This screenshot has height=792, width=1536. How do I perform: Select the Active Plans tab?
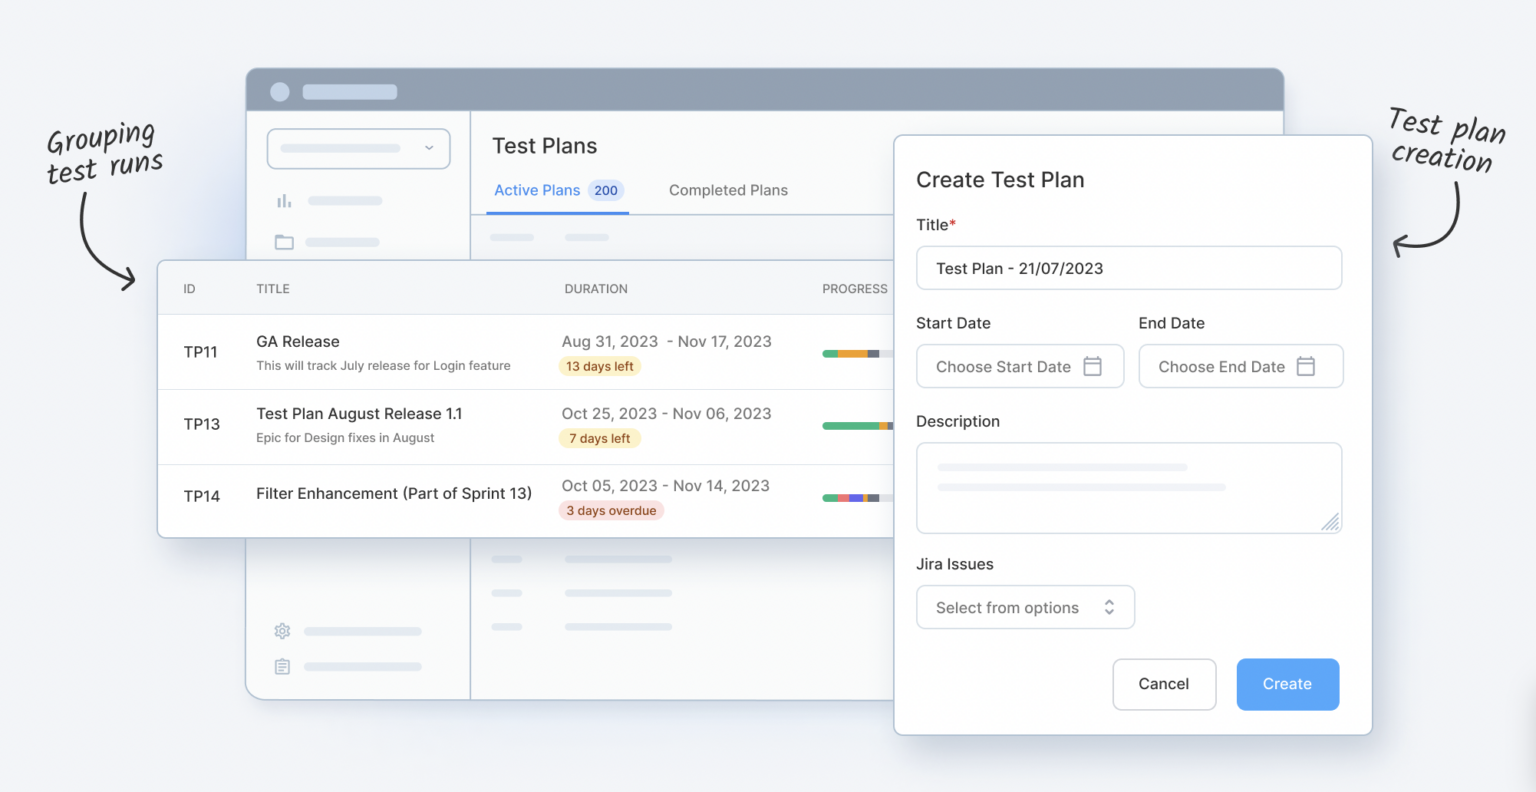537,190
